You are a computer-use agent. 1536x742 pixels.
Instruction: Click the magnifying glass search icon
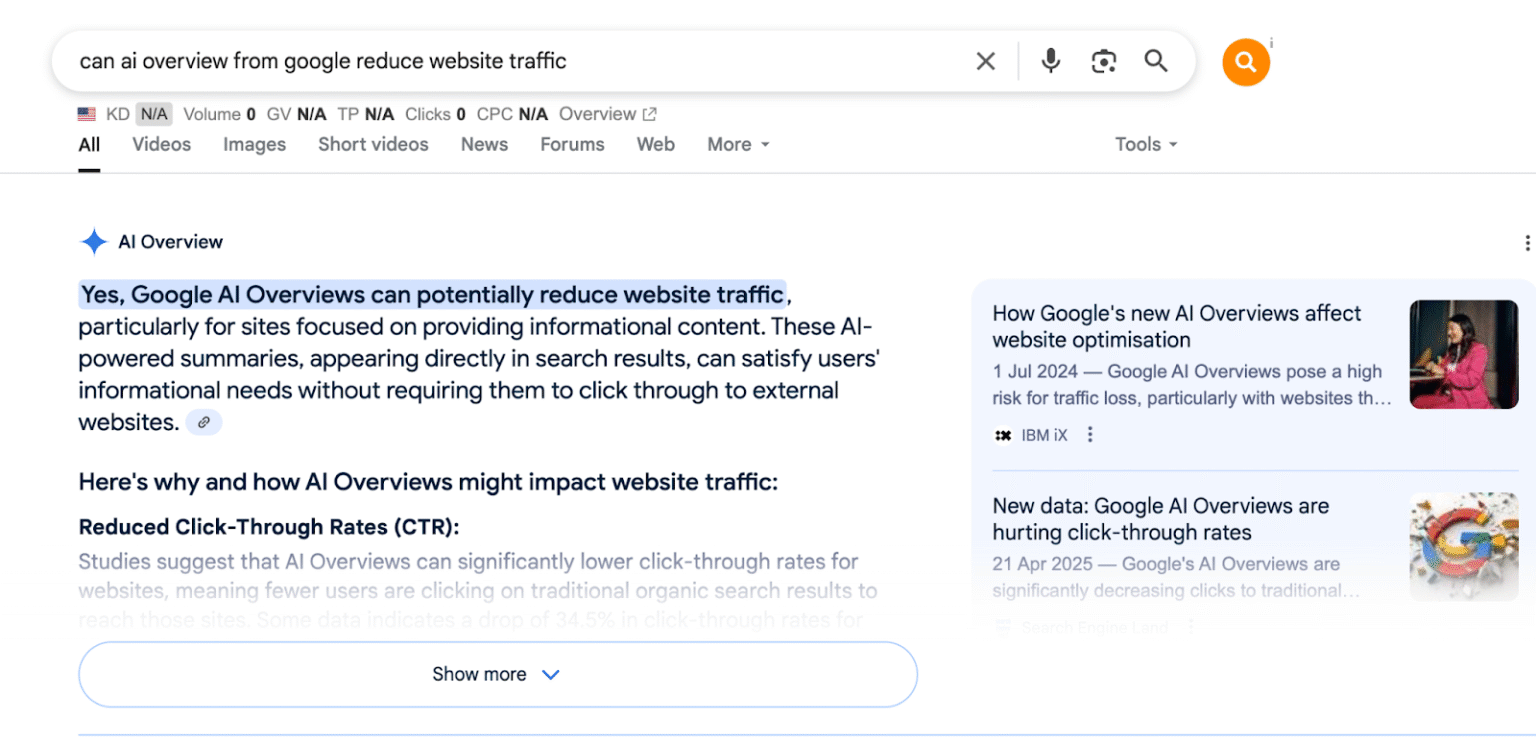pos(1156,61)
